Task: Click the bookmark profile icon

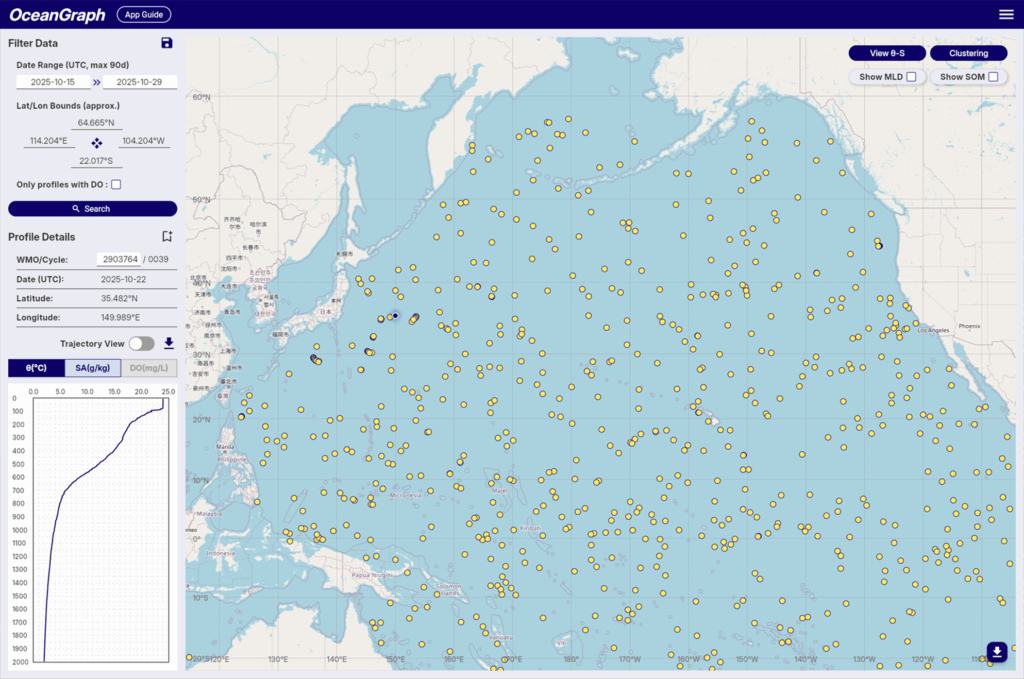Action: tap(167, 237)
